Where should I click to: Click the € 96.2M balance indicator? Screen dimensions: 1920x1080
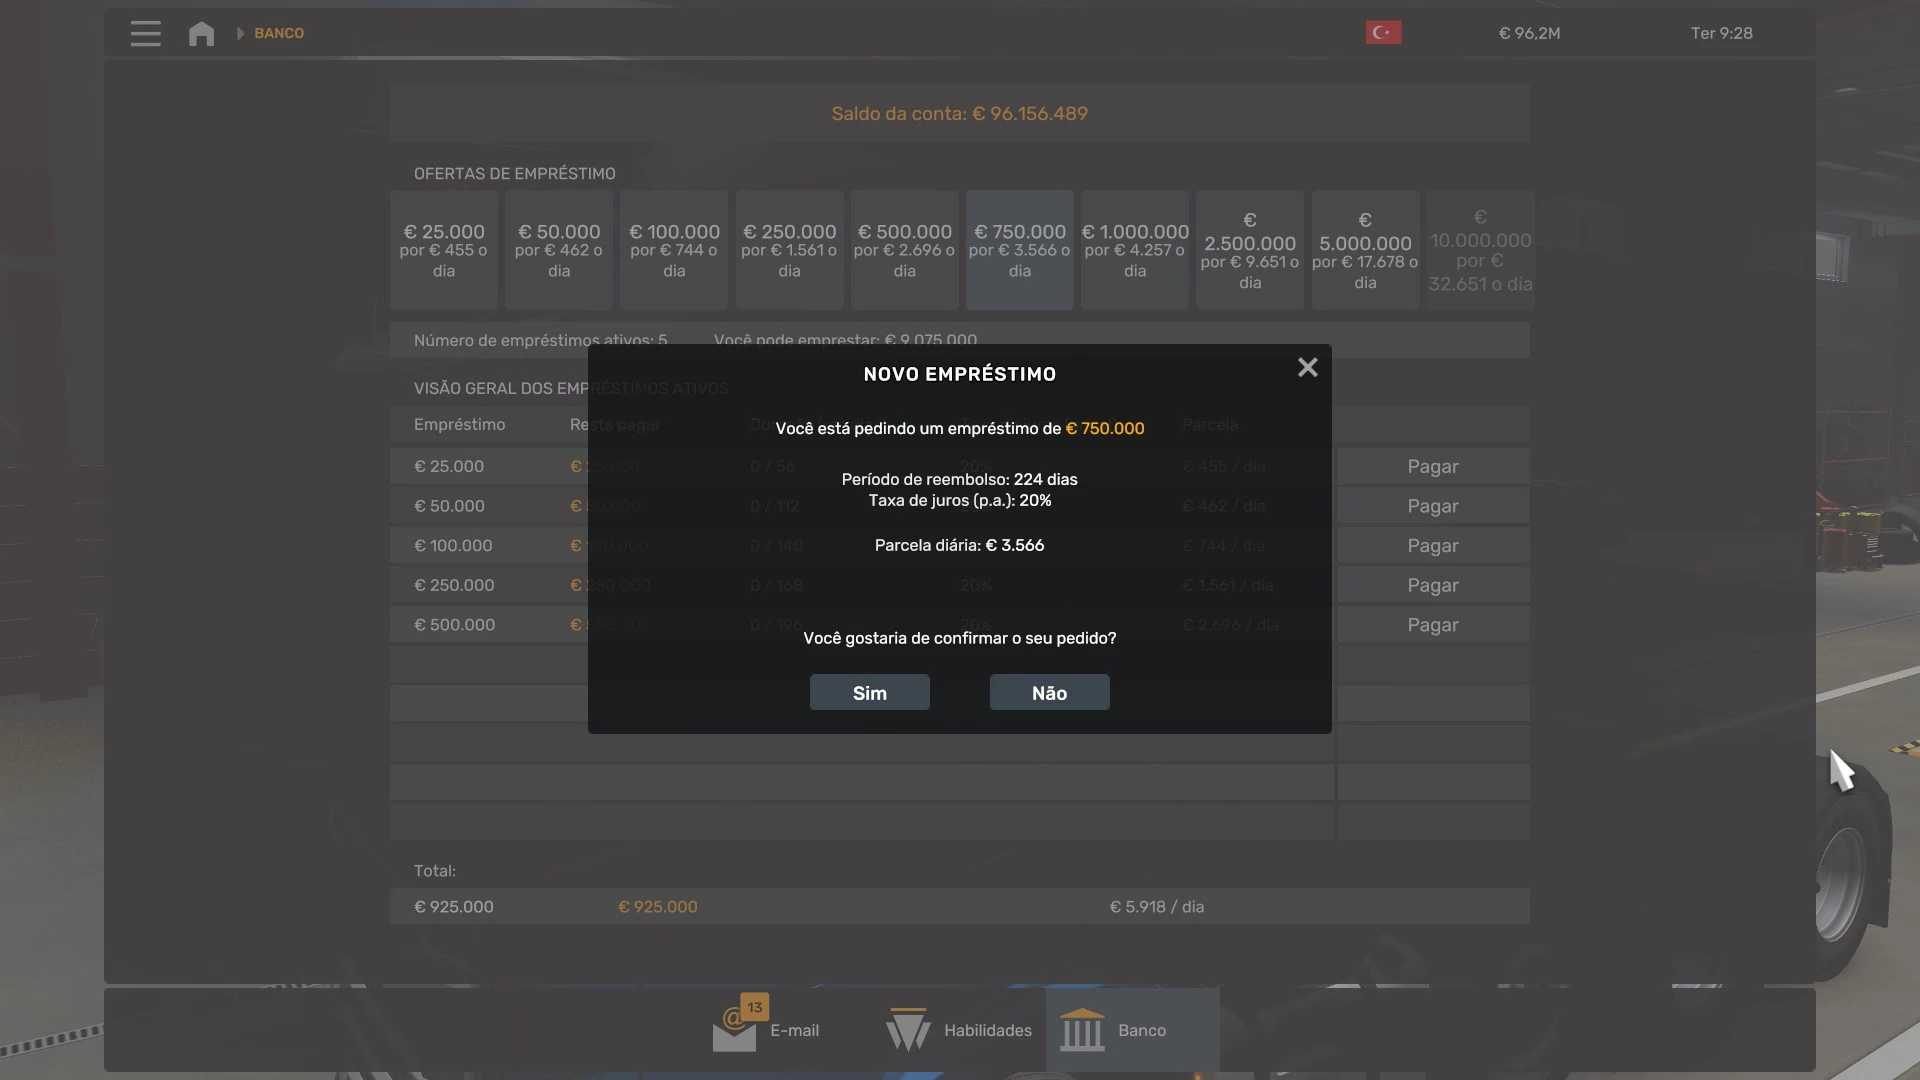click(1529, 33)
